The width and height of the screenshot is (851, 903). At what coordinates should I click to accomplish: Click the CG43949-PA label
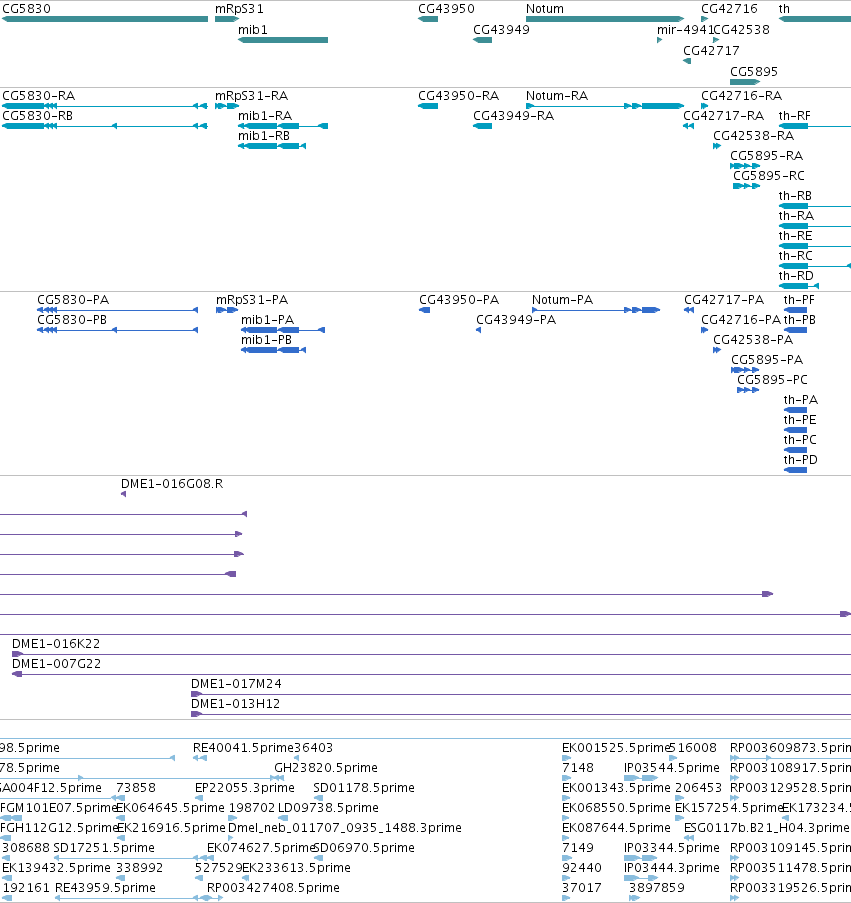pos(516,320)
